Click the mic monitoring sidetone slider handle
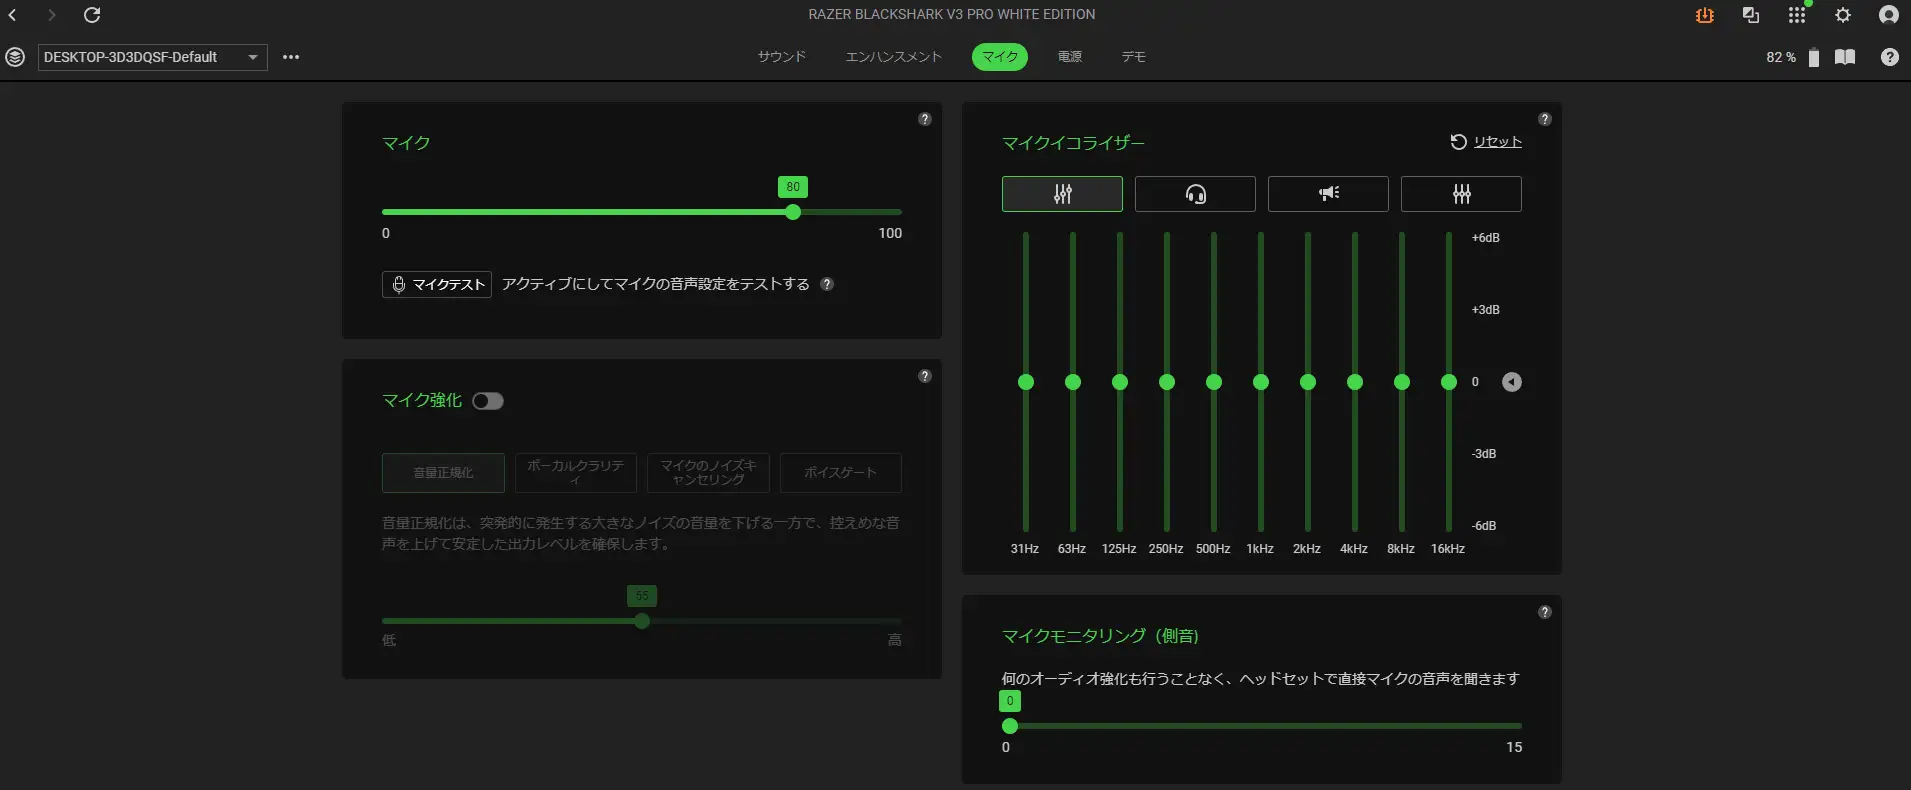Viewport: 1911px width, 790px height. pyautogui.click(x=1010, y=726)
